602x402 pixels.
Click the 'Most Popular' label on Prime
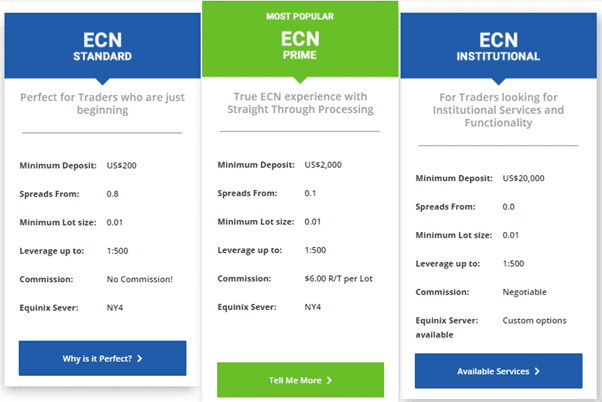300,16
